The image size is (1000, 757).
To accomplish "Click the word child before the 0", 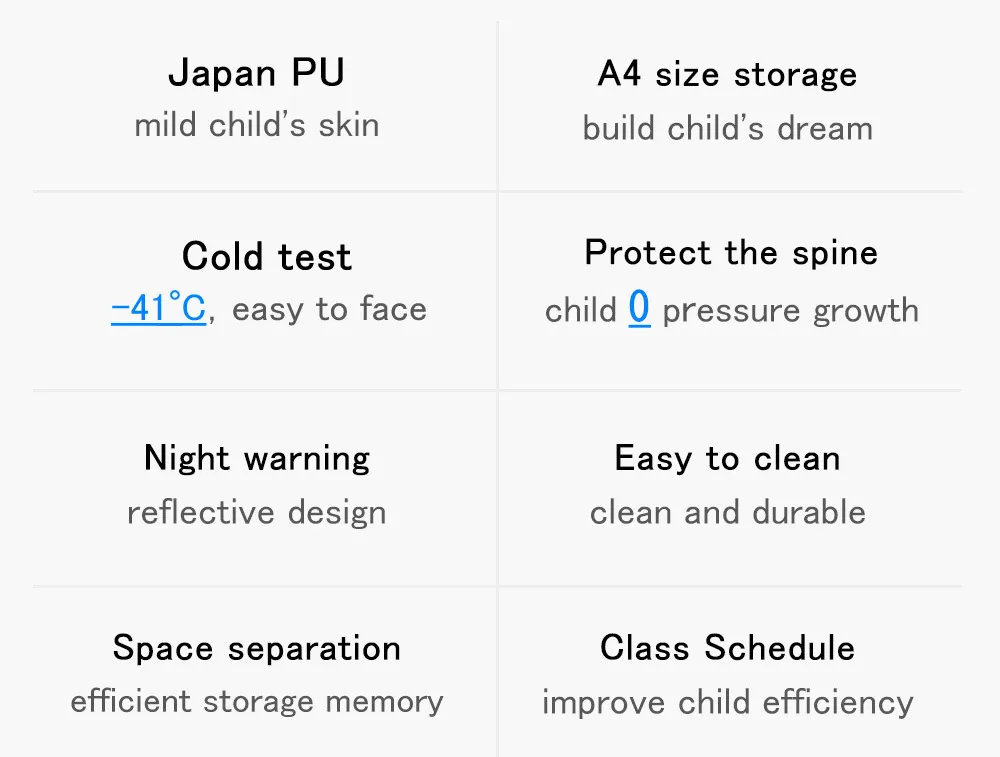I will point(581,310).
